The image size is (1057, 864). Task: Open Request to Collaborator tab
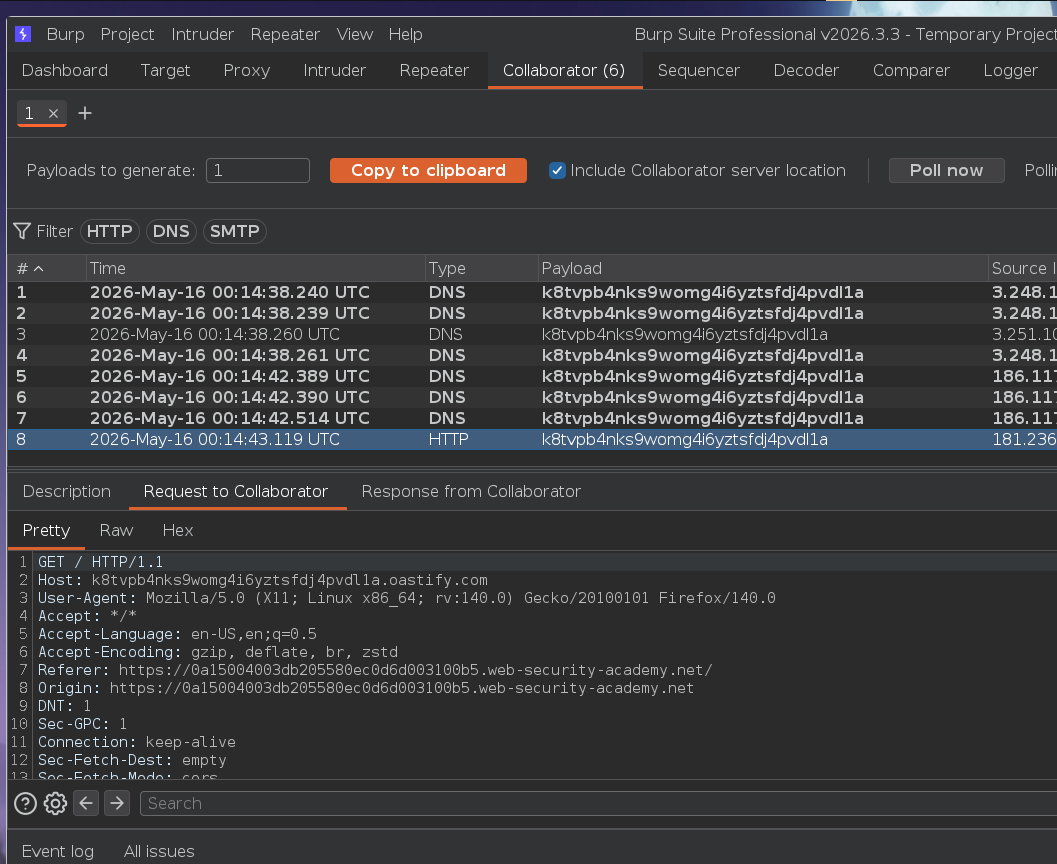(x=236, y=491)
